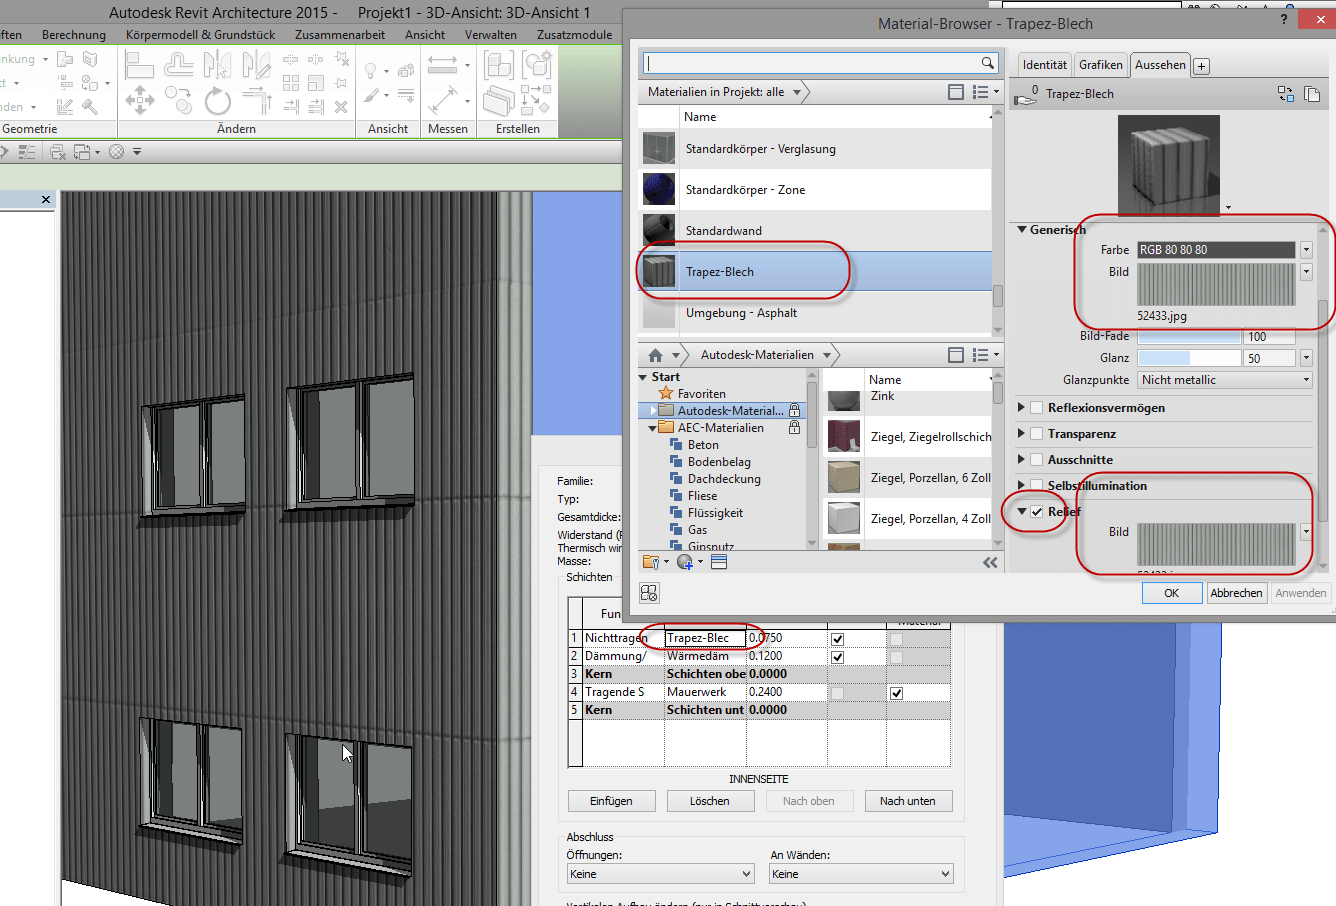Screen dimensions: 1336x906
Task: Select the Rotate tool in the Ändern panel
Action: [217, 100]
